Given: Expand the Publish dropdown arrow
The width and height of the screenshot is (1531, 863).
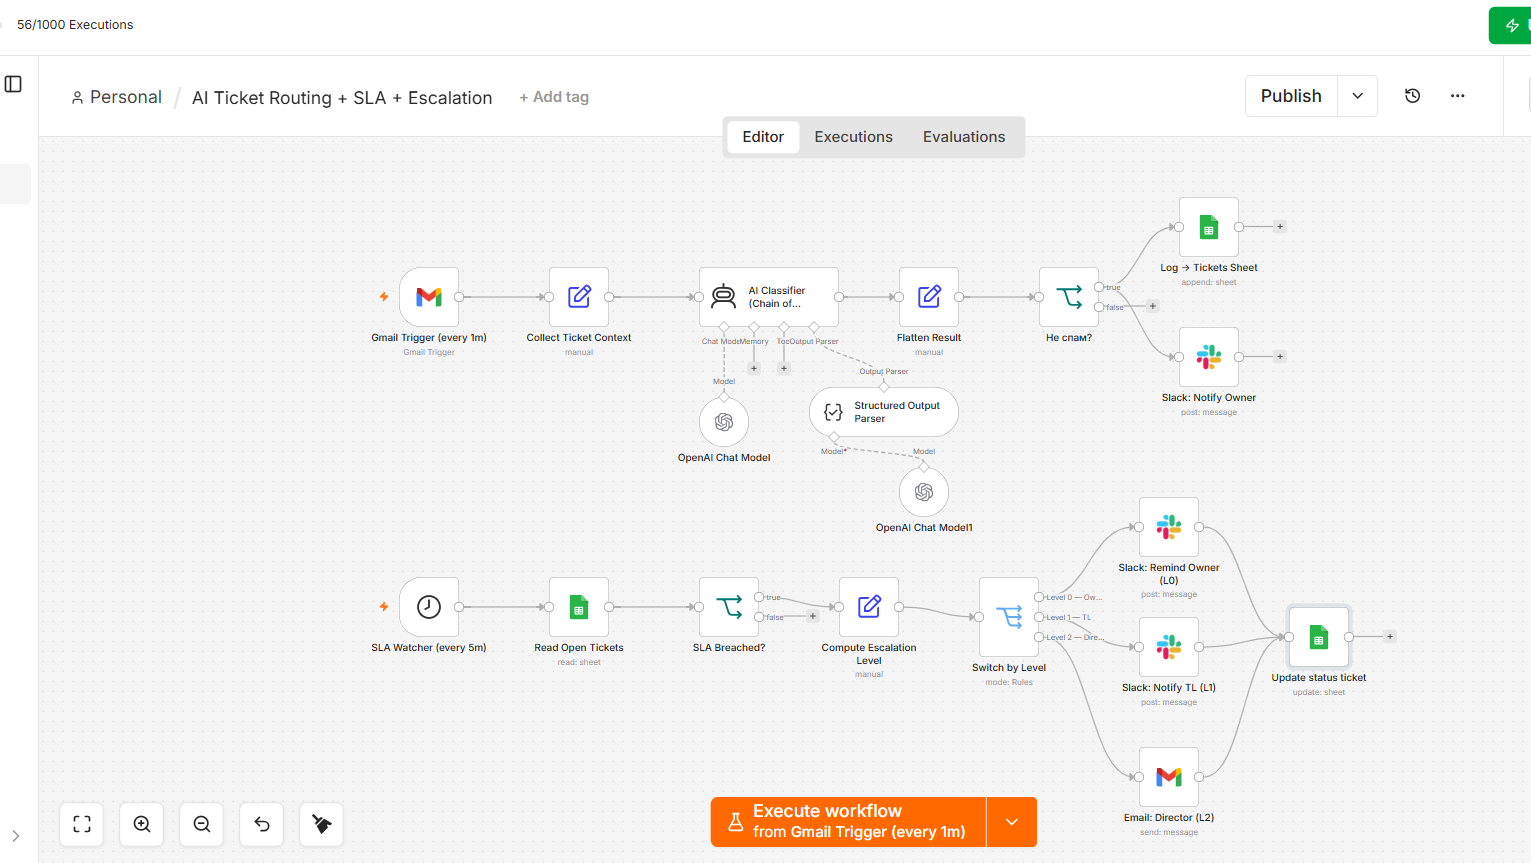Looking at the screenshot, I should (x=1358, y=96).
